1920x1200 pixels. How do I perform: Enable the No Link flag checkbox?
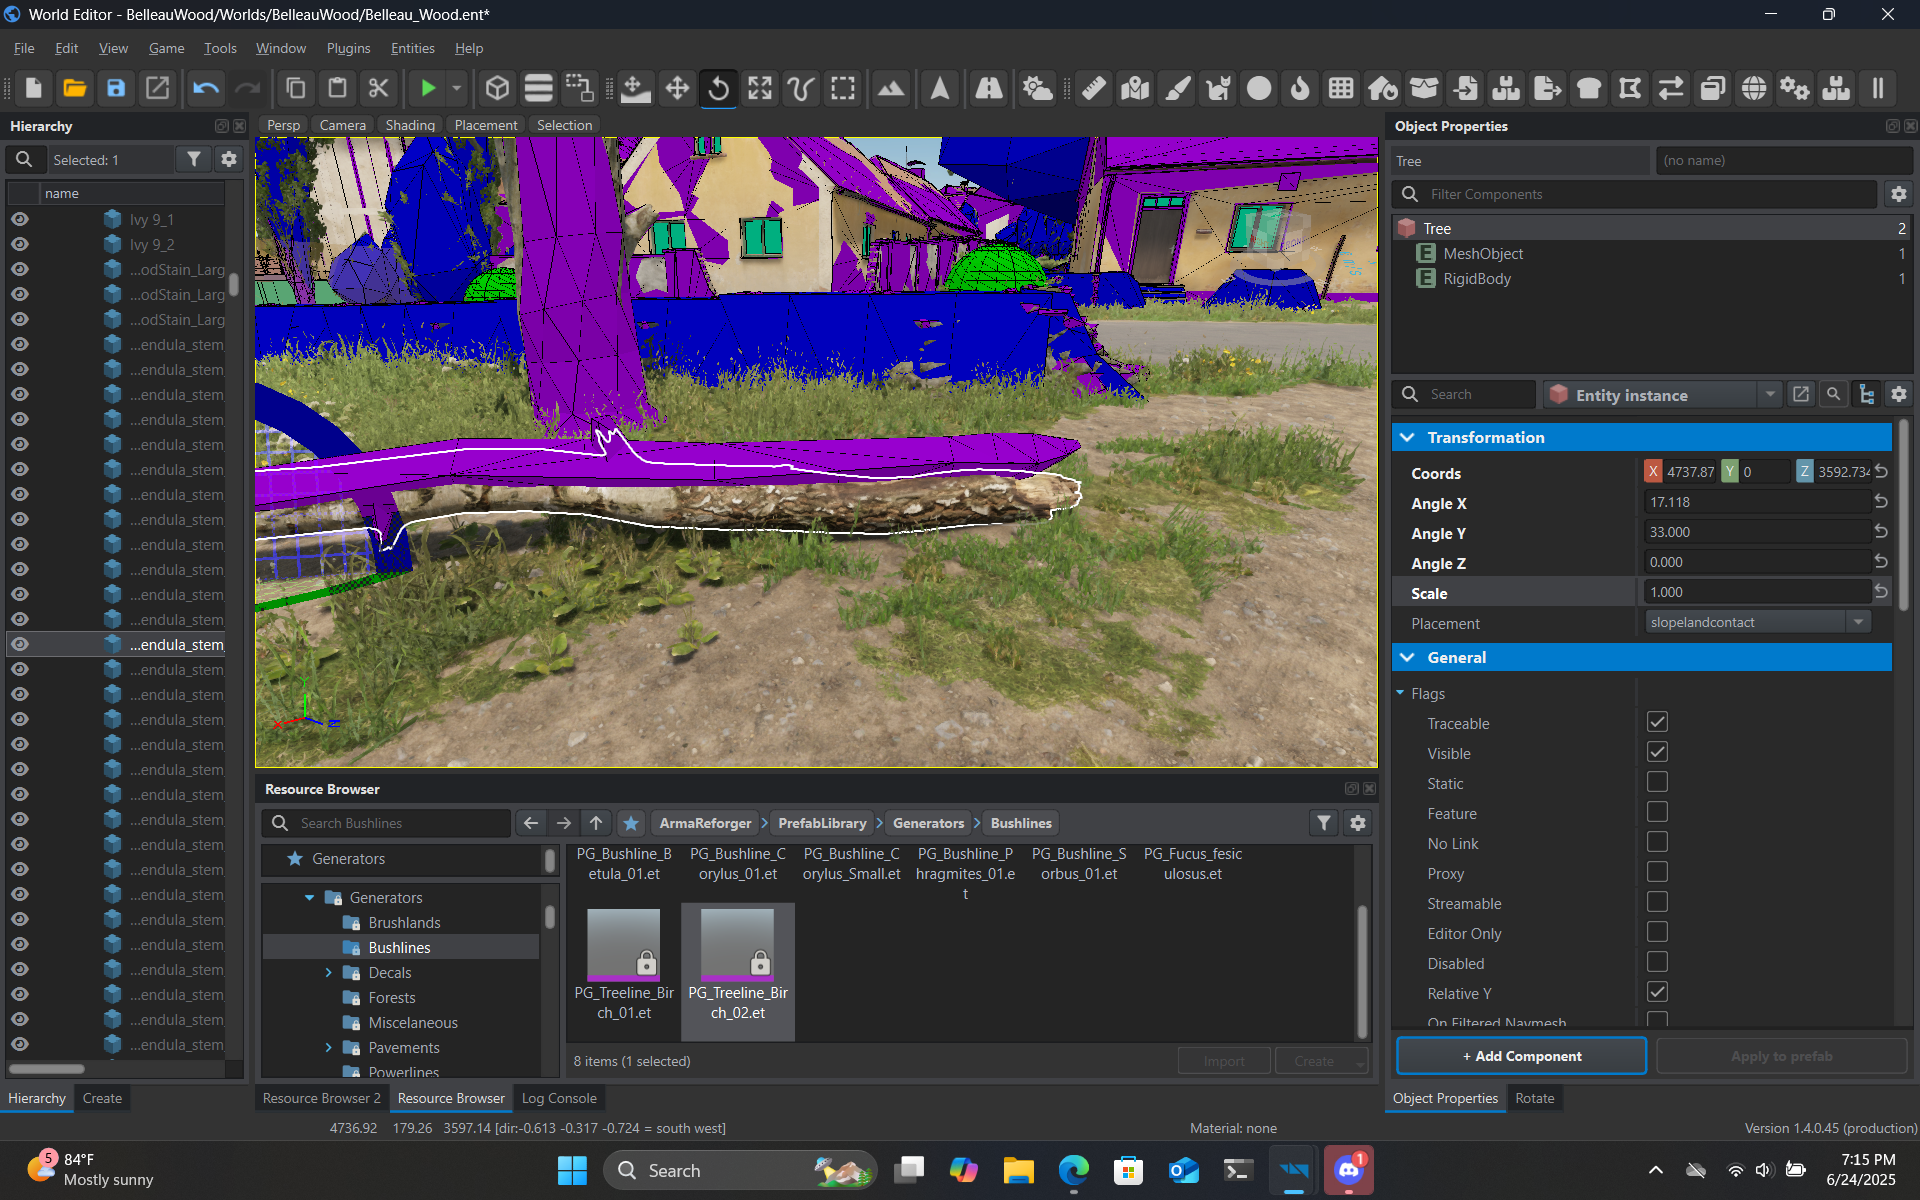click(x=1657, y=842)
